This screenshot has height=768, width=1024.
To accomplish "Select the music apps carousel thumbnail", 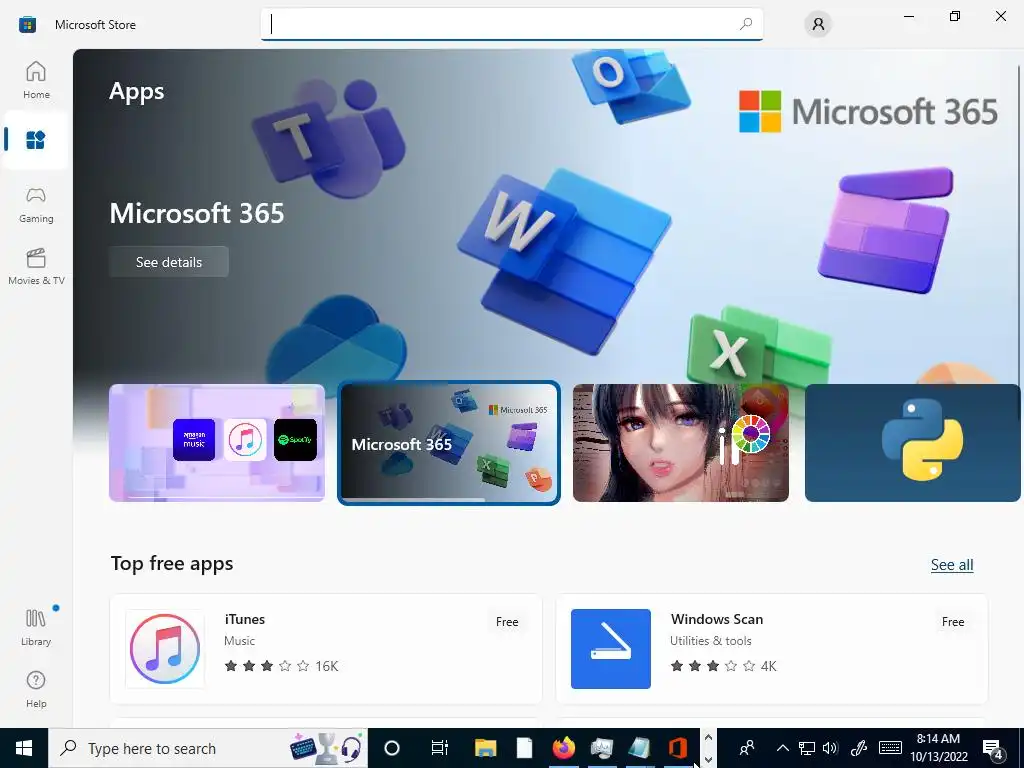I will pyautogui.click(x=217, y=443).
